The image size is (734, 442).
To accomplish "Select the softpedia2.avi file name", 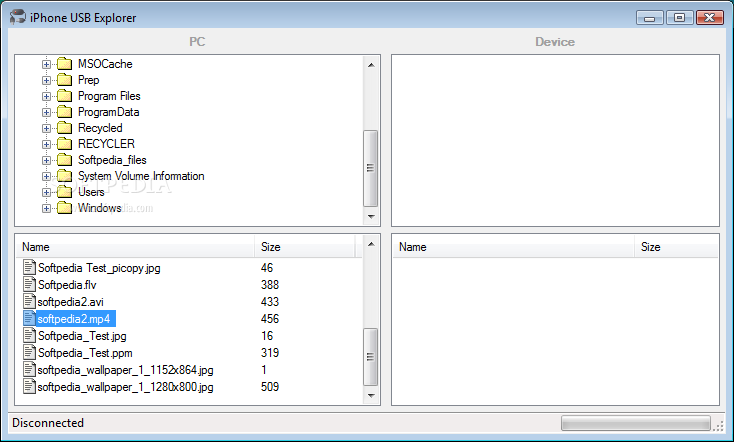I will pyautogui.click(x=71, y=302).
